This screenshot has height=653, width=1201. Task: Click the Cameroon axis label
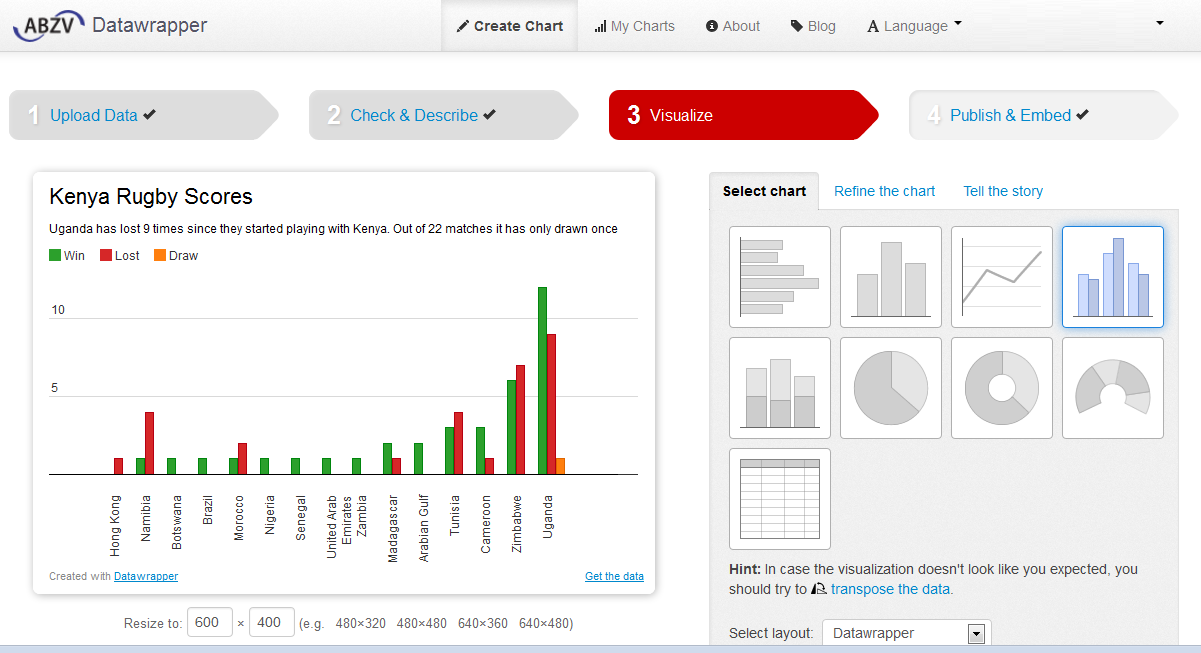(486, 523)
